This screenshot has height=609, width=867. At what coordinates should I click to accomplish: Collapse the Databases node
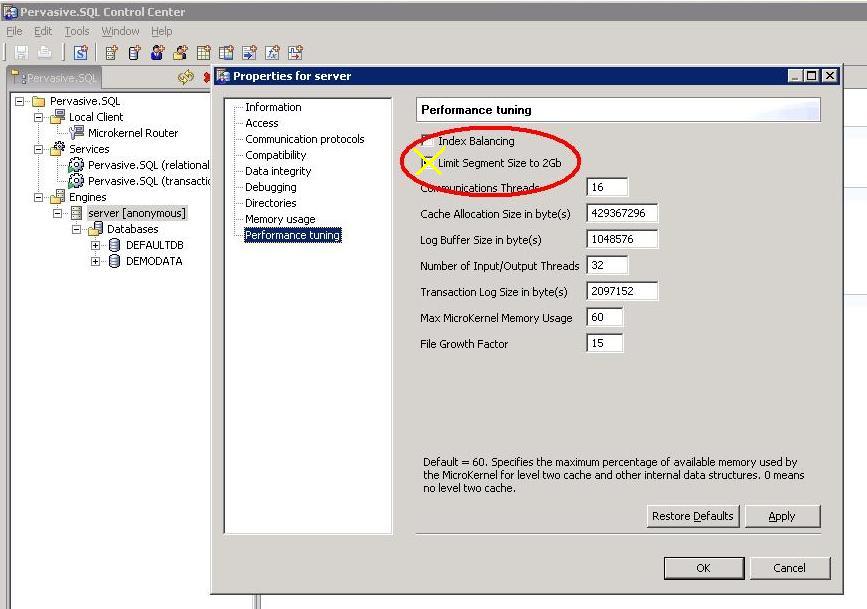76,230
